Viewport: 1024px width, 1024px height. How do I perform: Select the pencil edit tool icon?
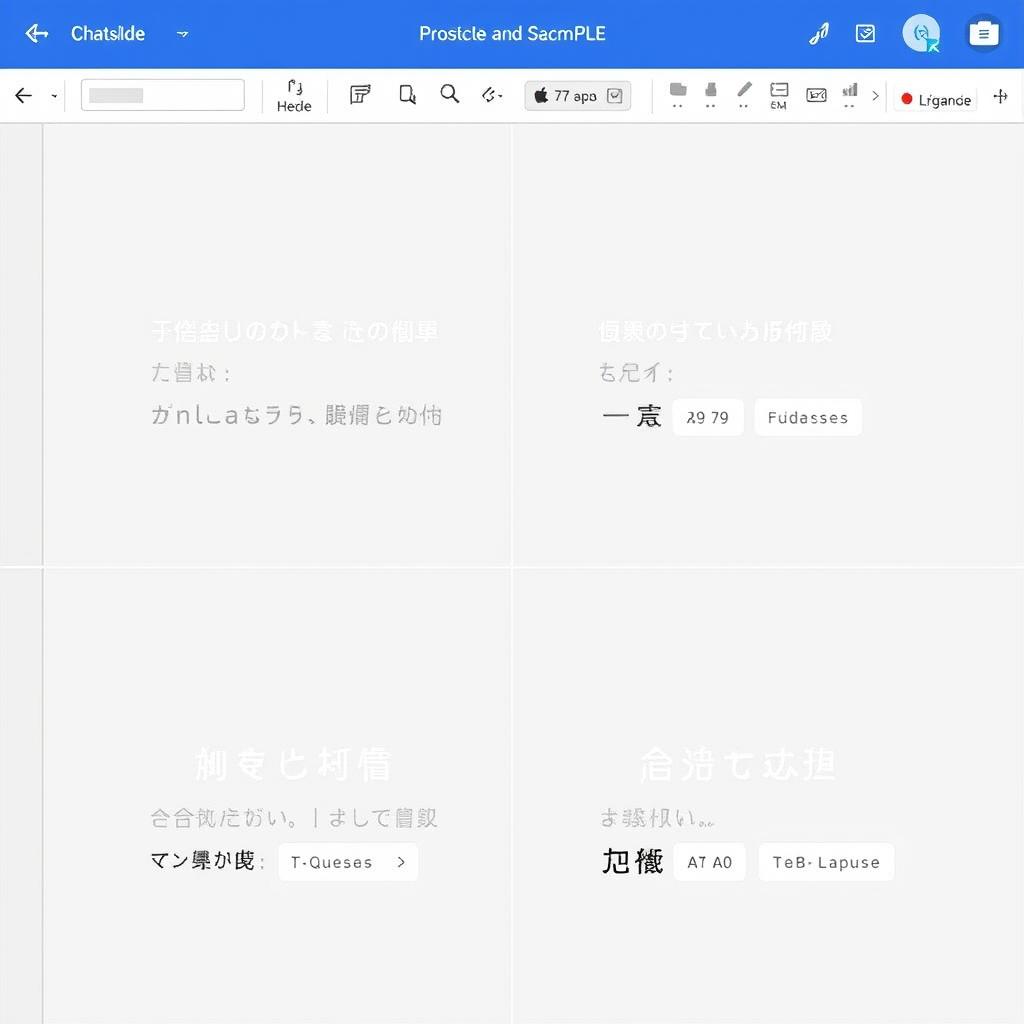point(744,91)
